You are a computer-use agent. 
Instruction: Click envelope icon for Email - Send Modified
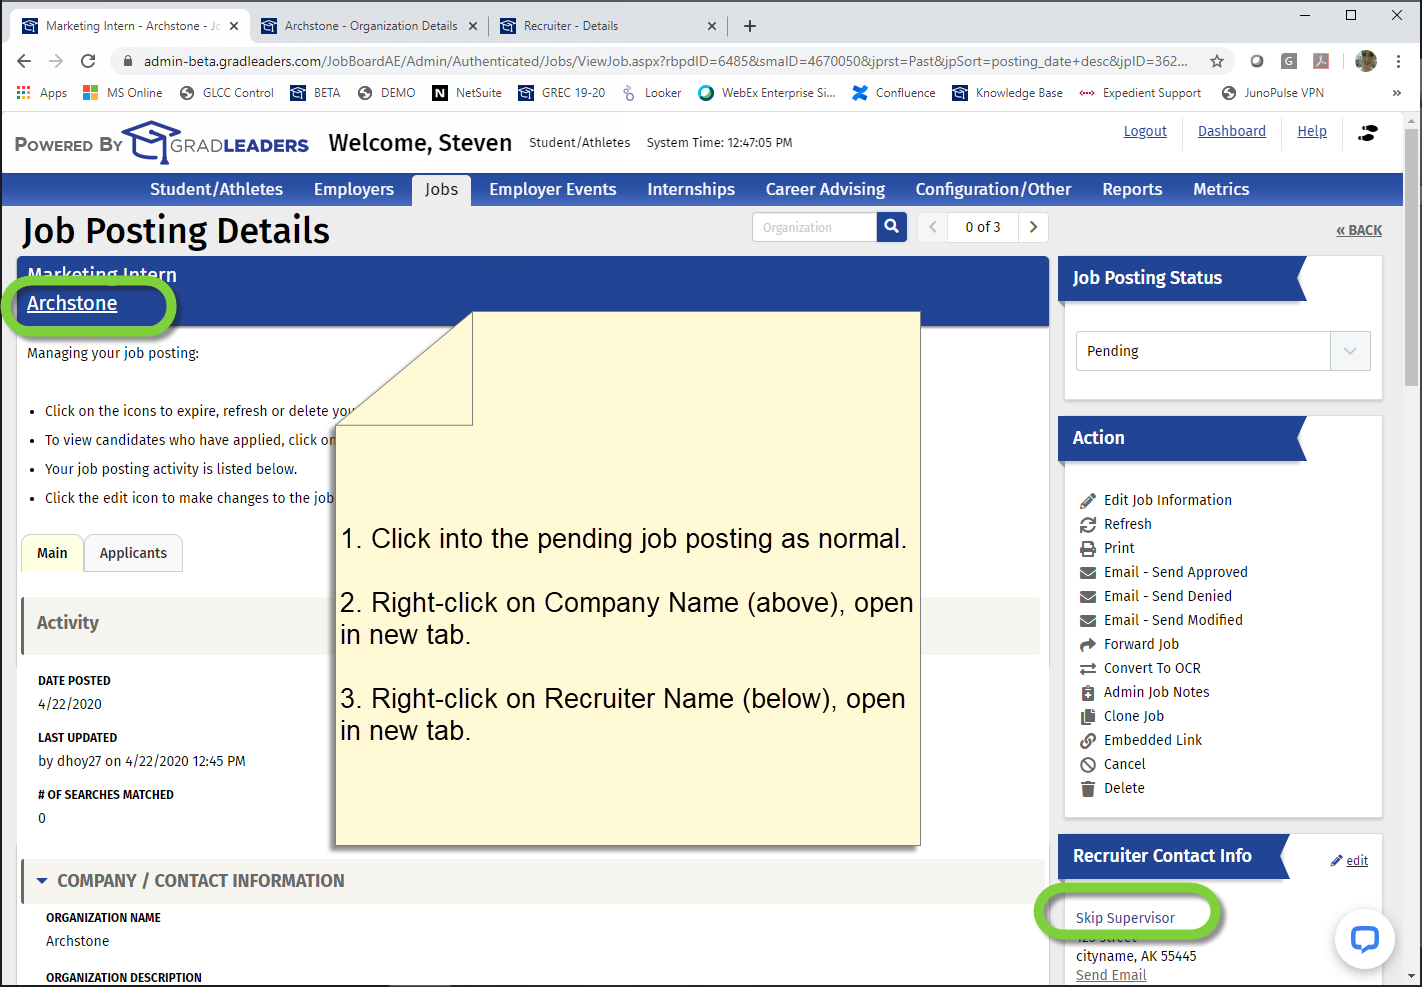coord(1088,620)
